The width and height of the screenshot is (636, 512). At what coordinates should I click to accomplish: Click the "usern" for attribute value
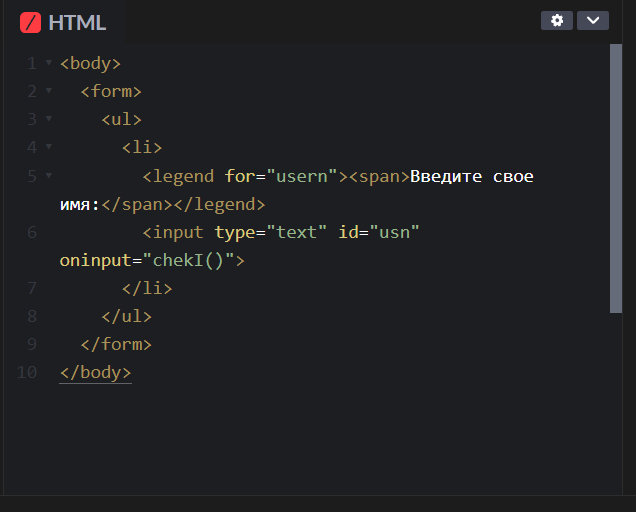point(302,176)
